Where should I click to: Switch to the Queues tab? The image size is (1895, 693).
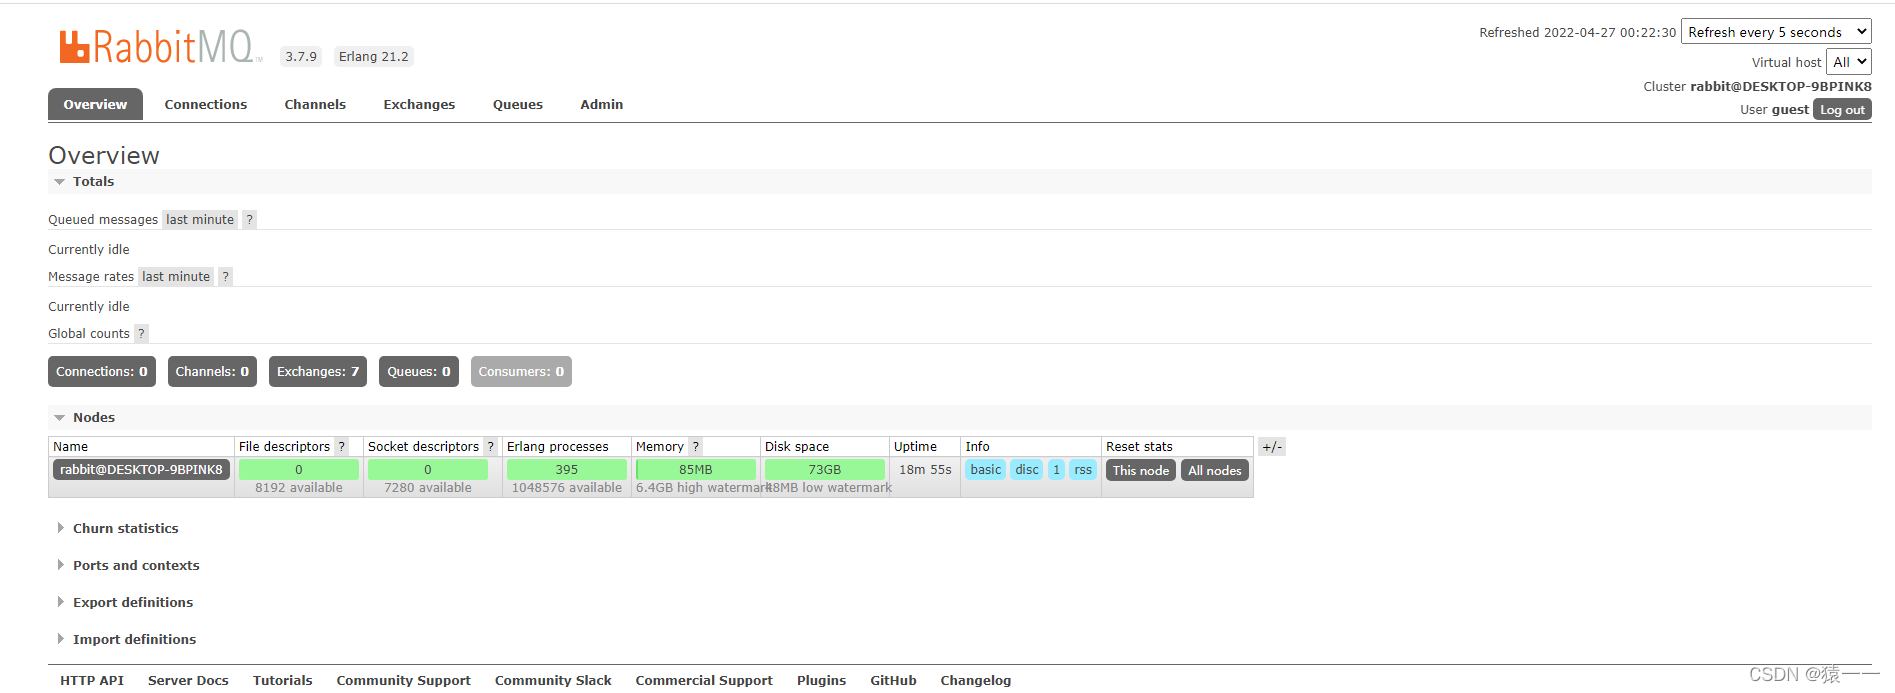(518, 104)
